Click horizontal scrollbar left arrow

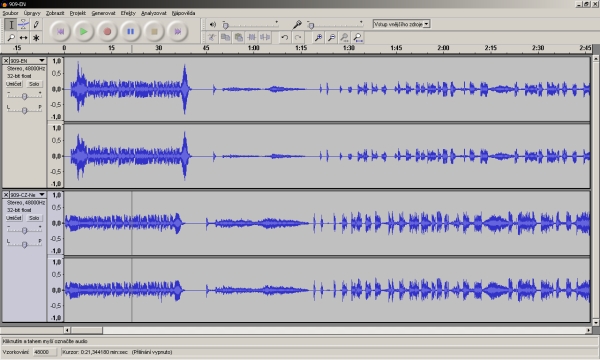[67, 330]
